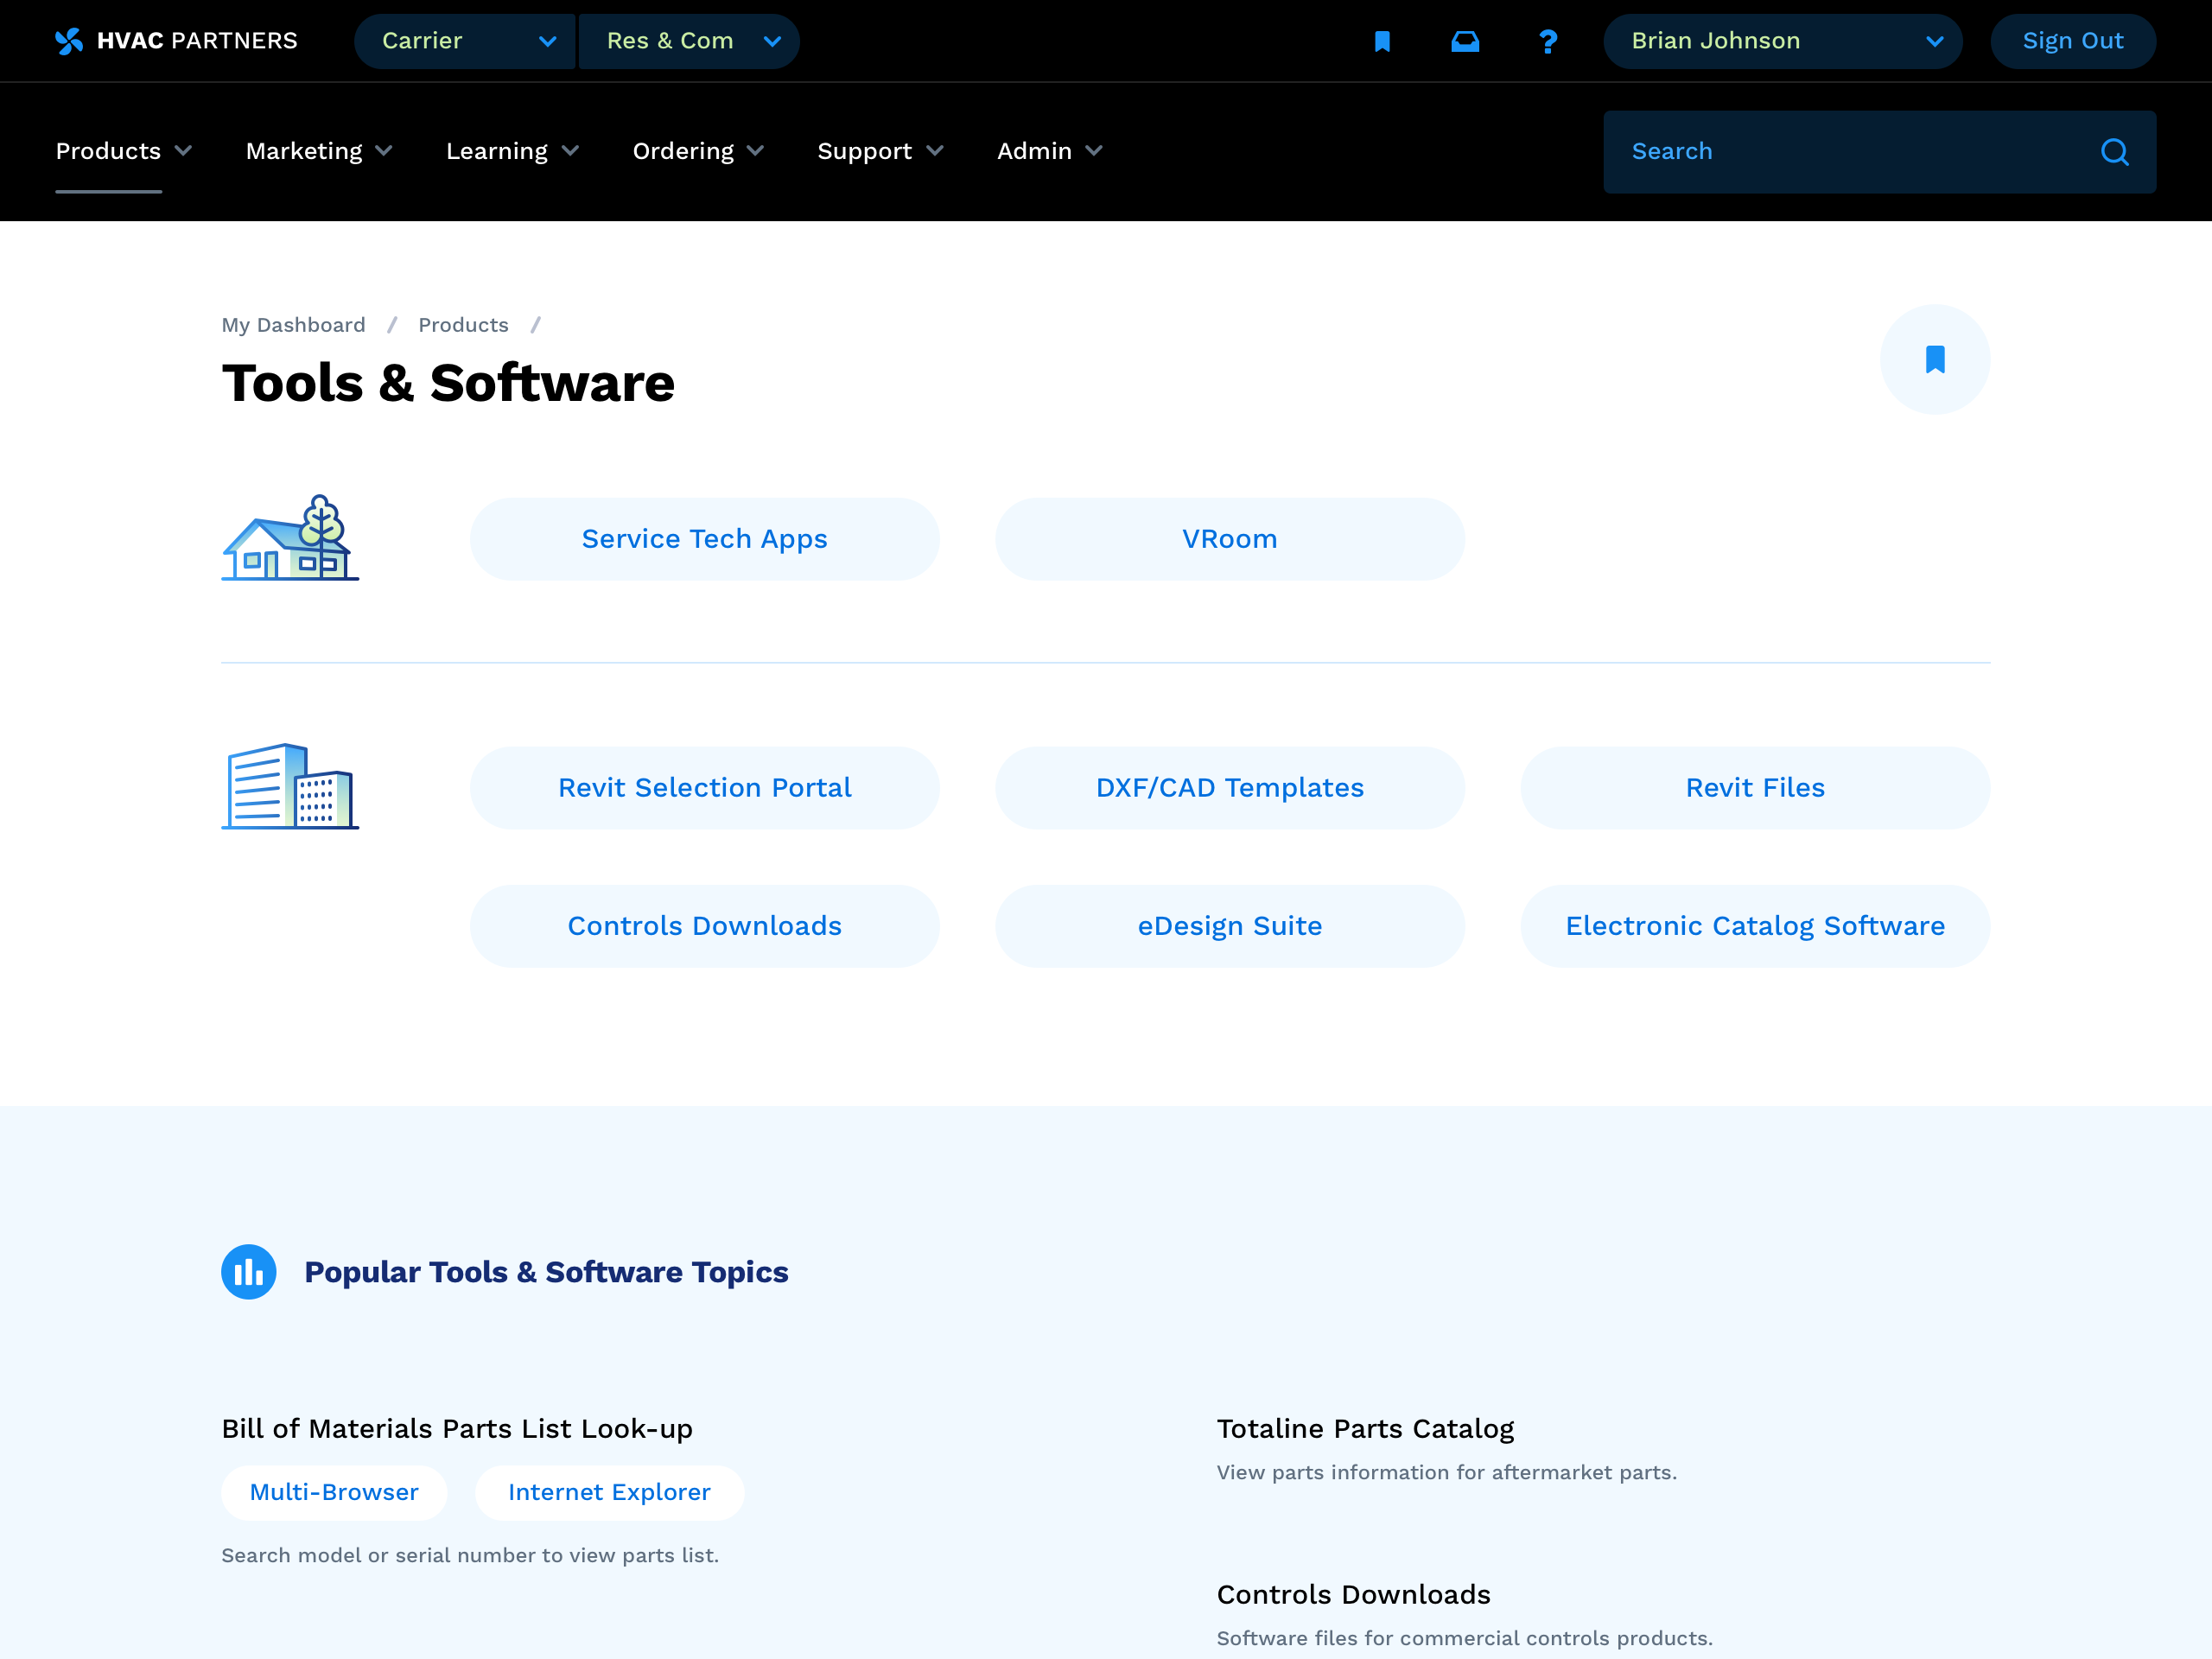Bookmark this Tools & Software page
The image size is (2212, 1659).
click(x=1934, y=360)
